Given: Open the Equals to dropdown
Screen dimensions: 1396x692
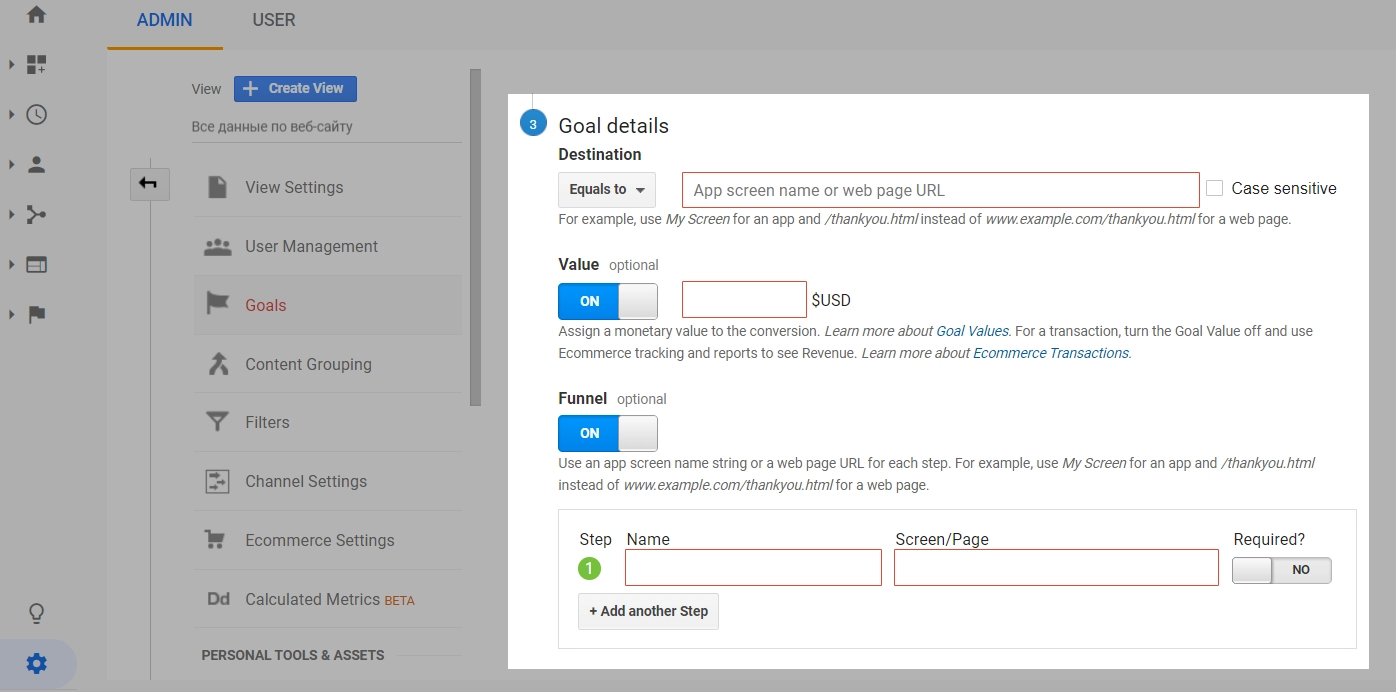Looking at the screenshot, I should [606, 189].
